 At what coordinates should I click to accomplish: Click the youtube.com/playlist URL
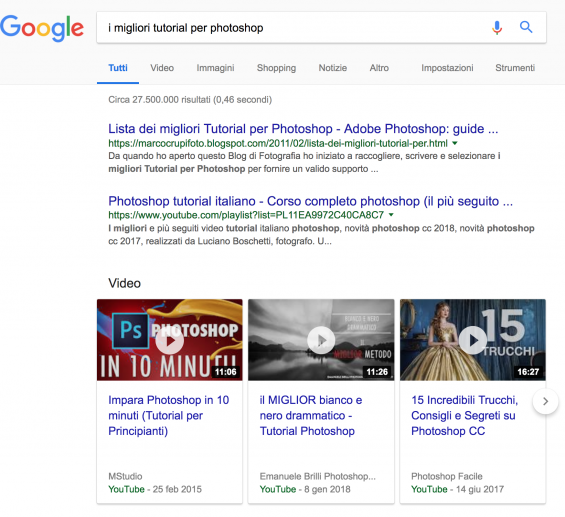point(246,215)
